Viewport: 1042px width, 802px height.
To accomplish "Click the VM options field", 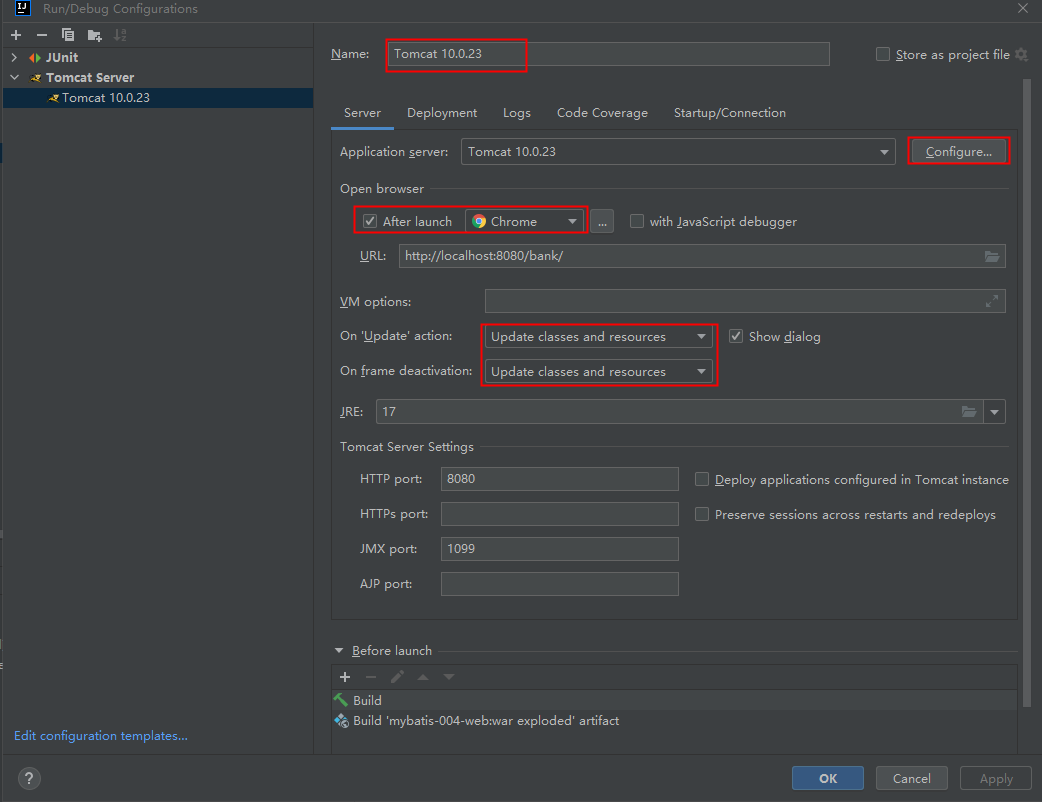I will pos(745,302).
